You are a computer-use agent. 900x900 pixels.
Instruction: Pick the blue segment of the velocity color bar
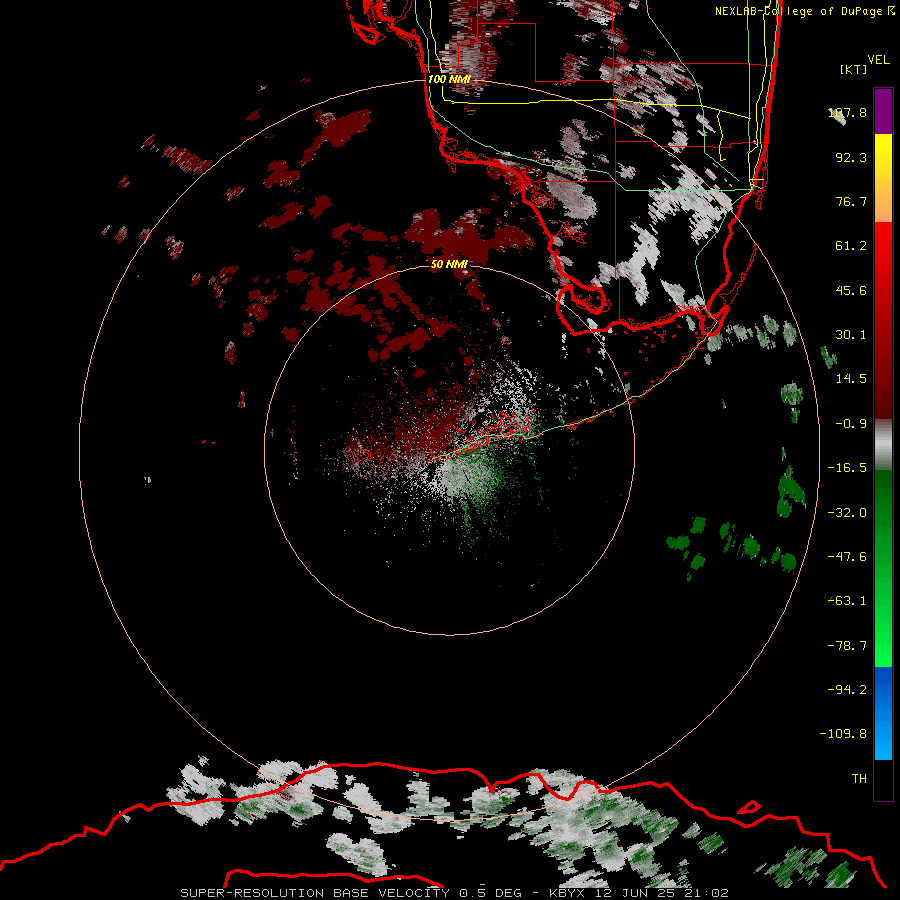883,713
